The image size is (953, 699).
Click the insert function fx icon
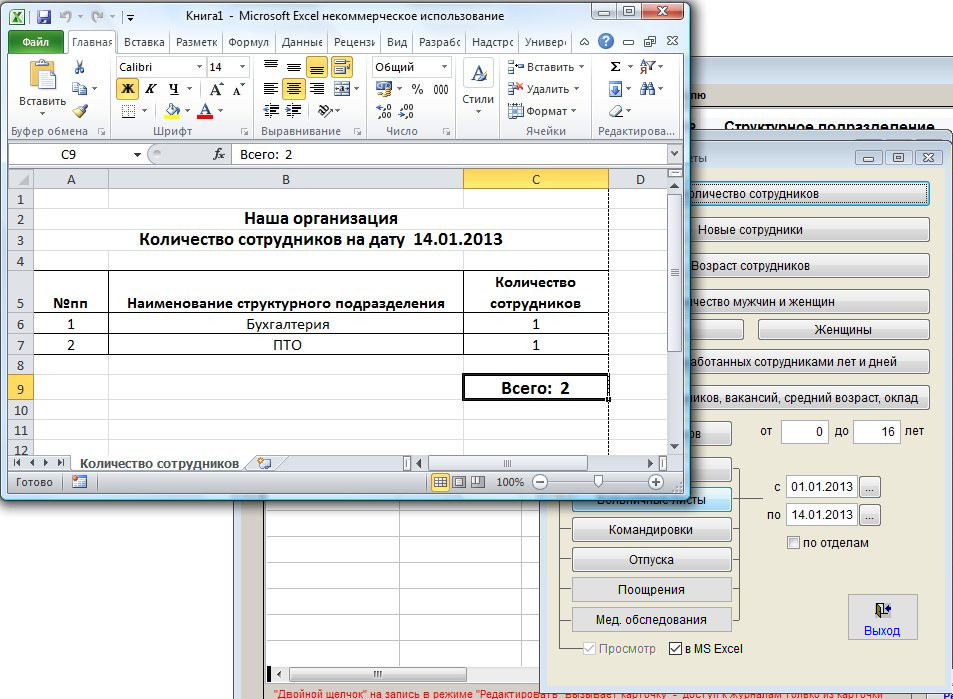(x=219, y=155)
